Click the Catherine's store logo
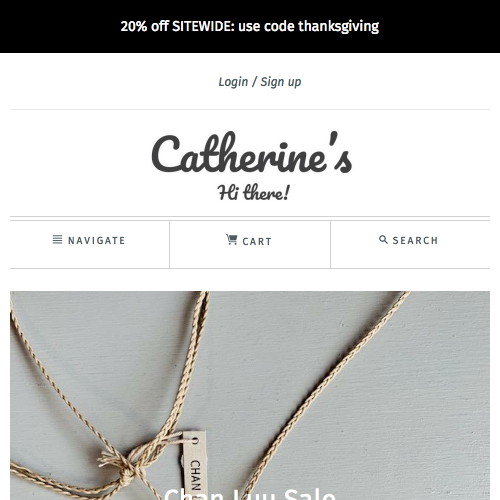500x500 pixels. coord(252,153)
